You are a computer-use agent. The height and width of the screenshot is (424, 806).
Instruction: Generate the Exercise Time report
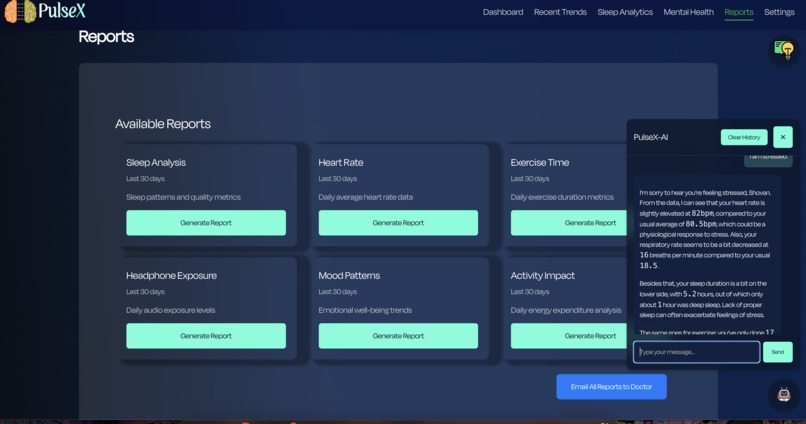(x=569, y=223)
